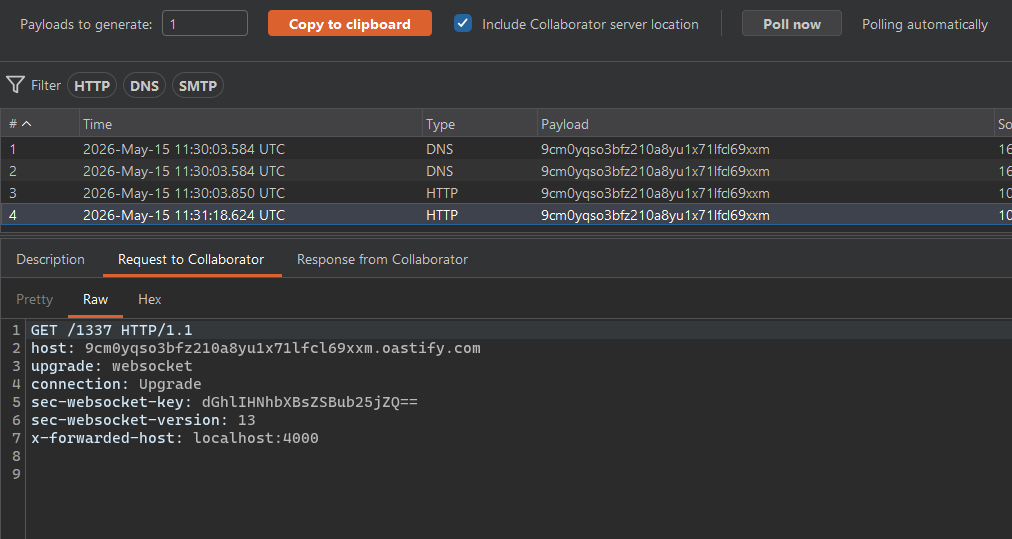Click the Poll now button
Screen dimensions: 1012x539
792,24
